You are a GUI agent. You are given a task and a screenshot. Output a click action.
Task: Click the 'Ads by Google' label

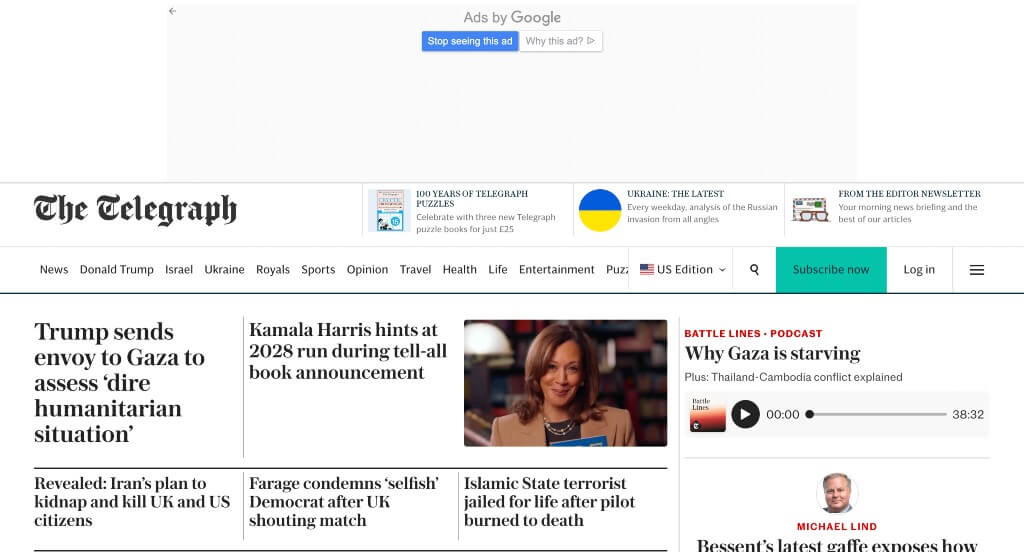512,18
